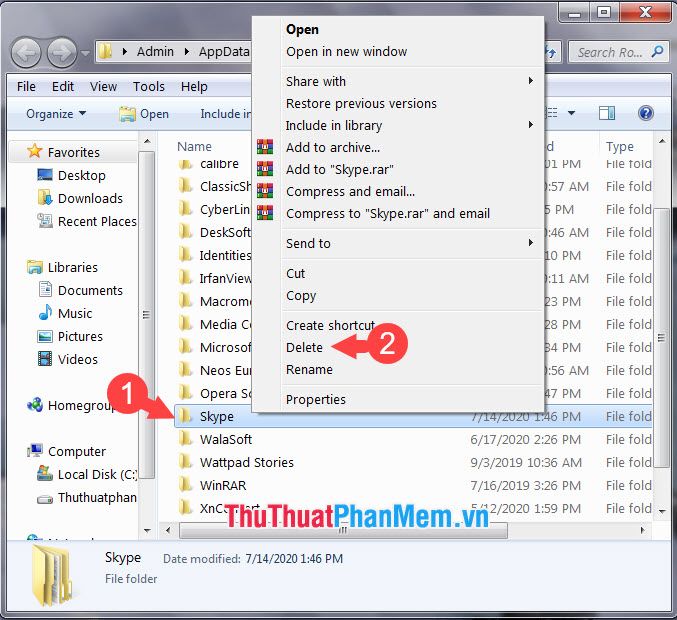Choose Compress and email...
The image size is (677, 620).
tap(350, 191)
